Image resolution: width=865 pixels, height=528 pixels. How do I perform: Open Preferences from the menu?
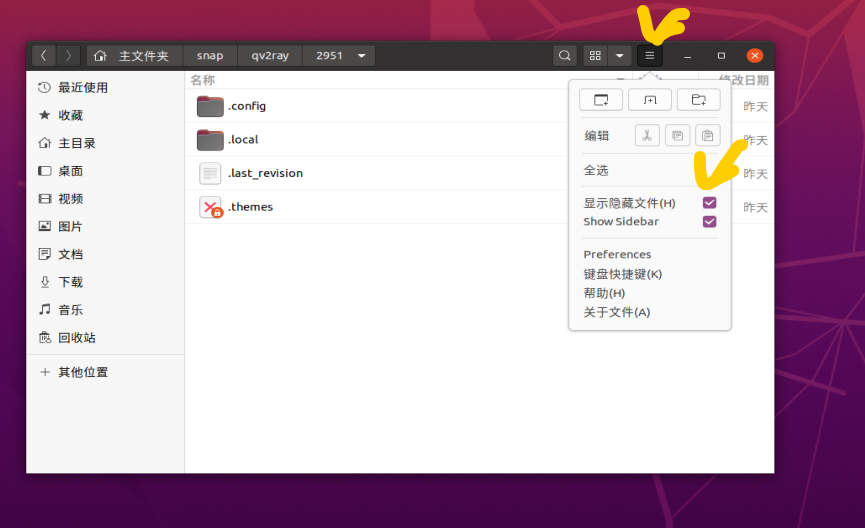(617, 254)
